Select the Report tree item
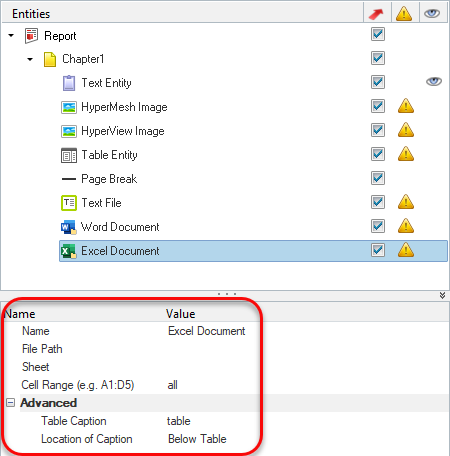The height and width of the screenshot is (456, 450). 60,36
